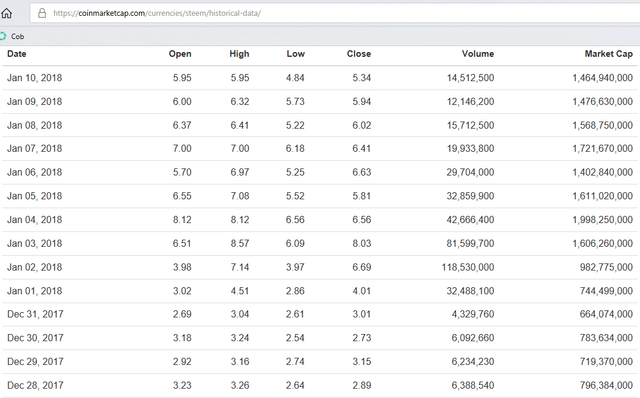640x398 pixels.
Task: Sort by the Open column header
Action: [x=180, y=54]
